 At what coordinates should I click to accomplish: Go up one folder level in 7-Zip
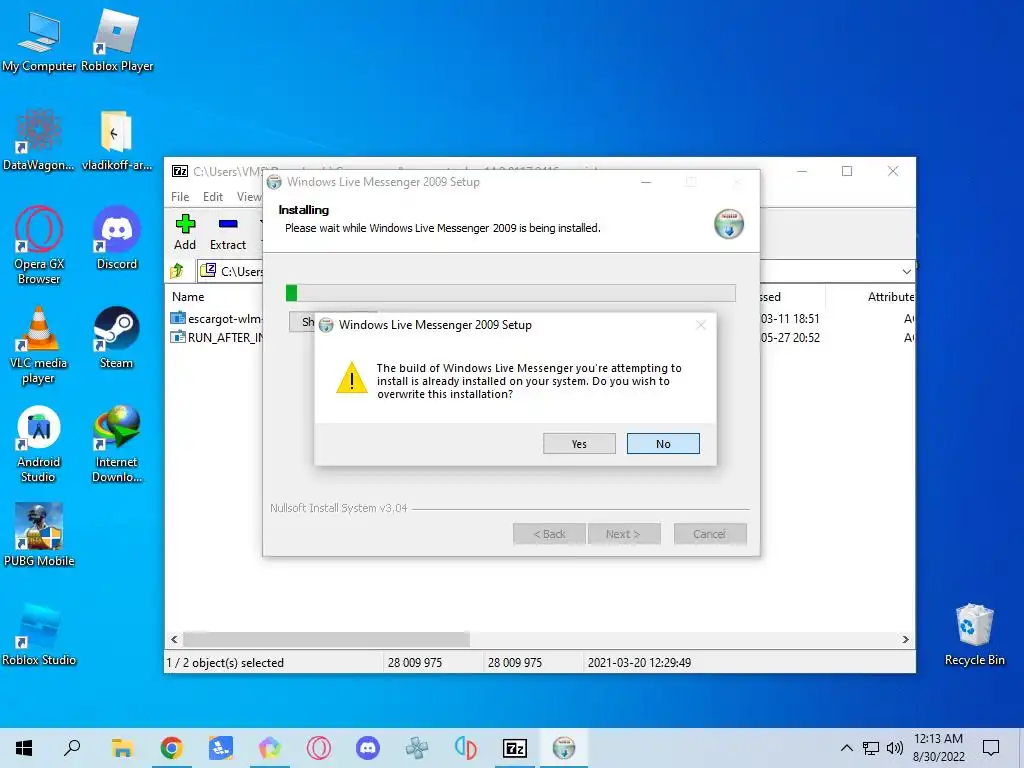click(x=177, y=270)
